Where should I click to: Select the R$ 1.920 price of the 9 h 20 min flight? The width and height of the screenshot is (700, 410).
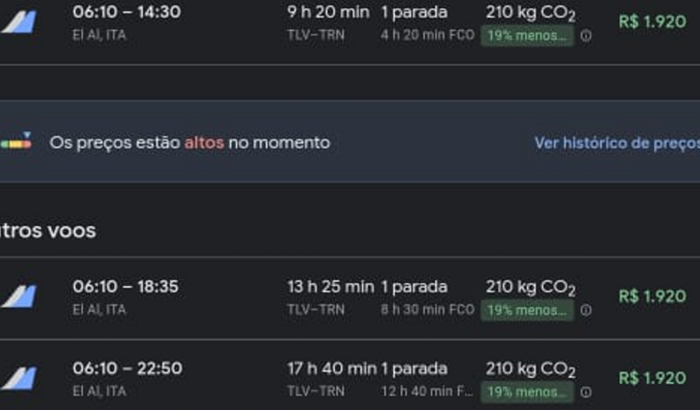click(x=652, y=22)
